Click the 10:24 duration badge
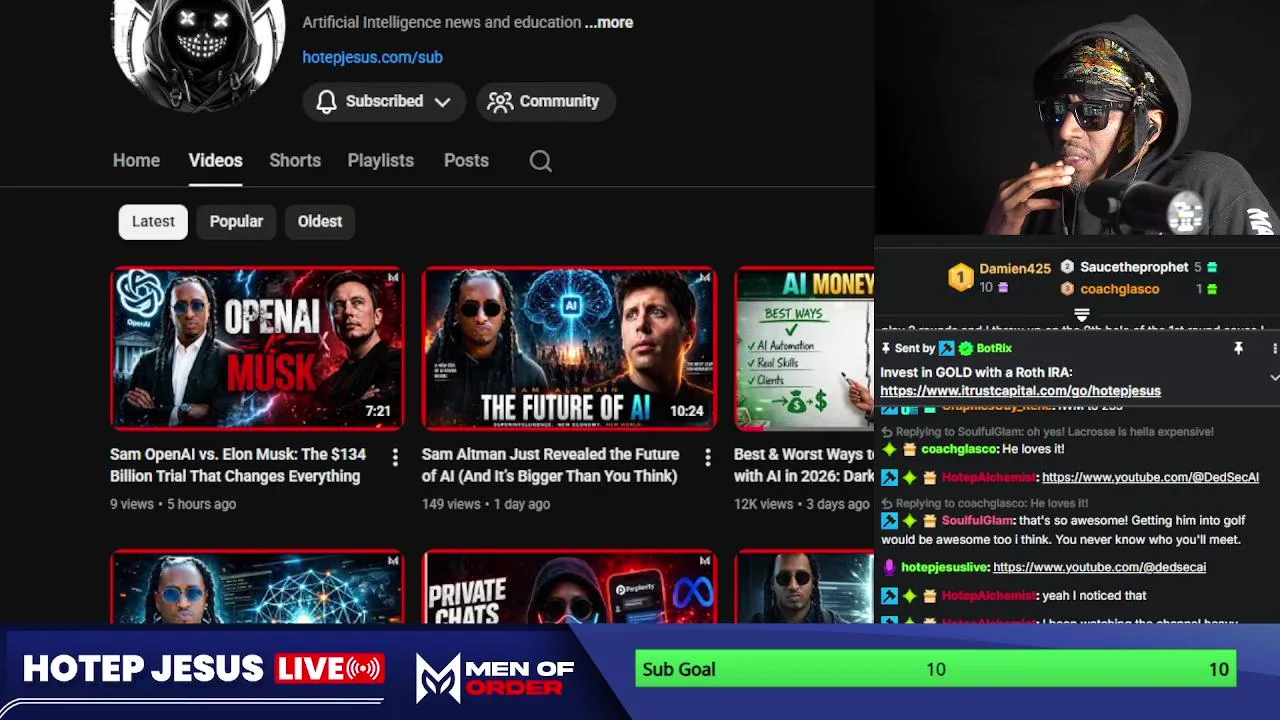This screenshot has height=720, width=1280. [x=686, y=411]
